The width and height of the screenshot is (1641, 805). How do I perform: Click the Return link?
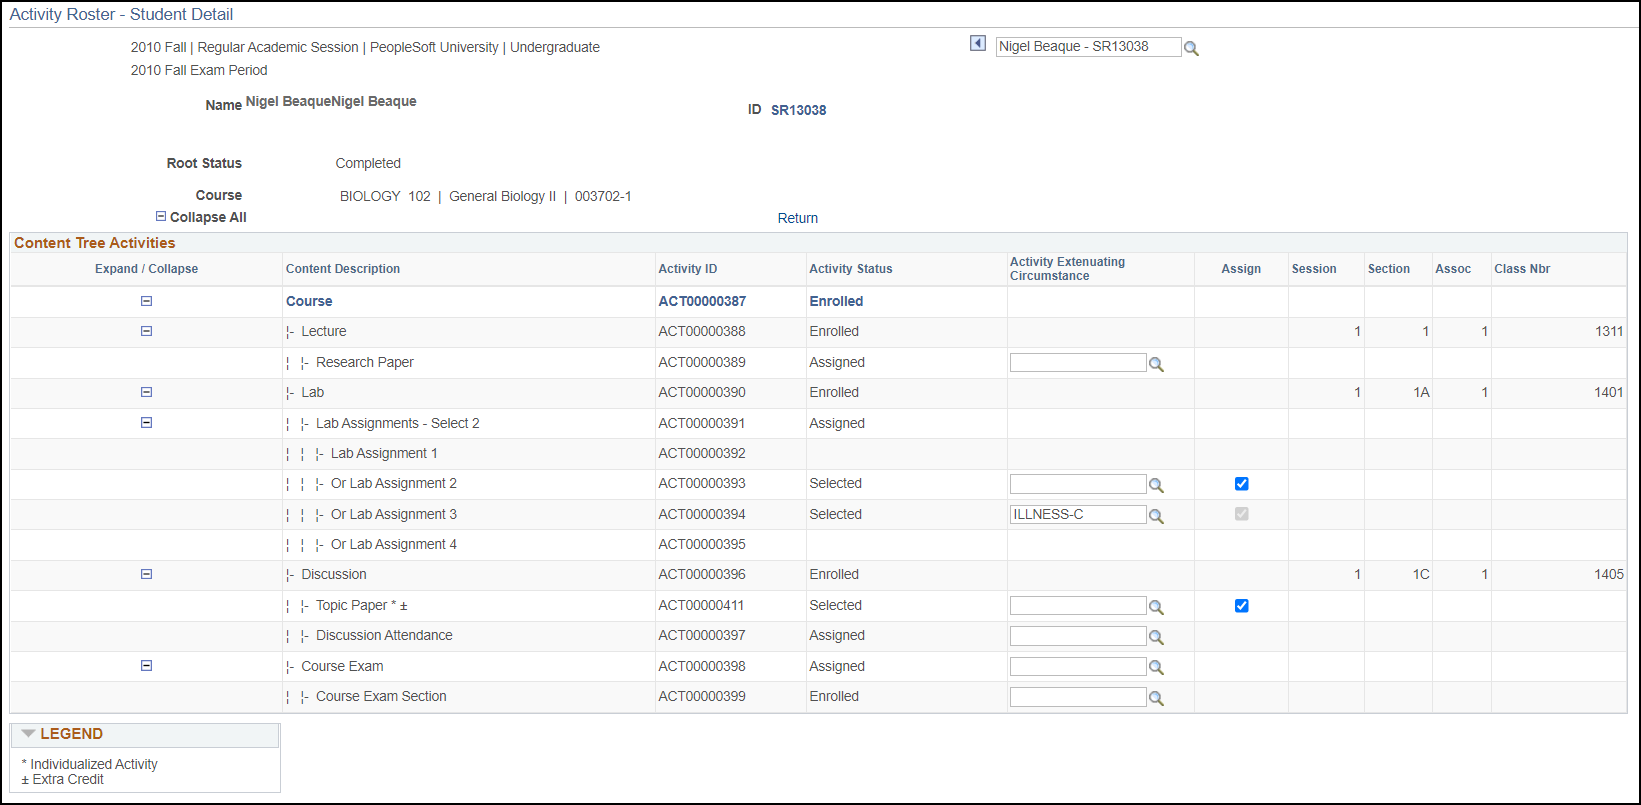798,218
